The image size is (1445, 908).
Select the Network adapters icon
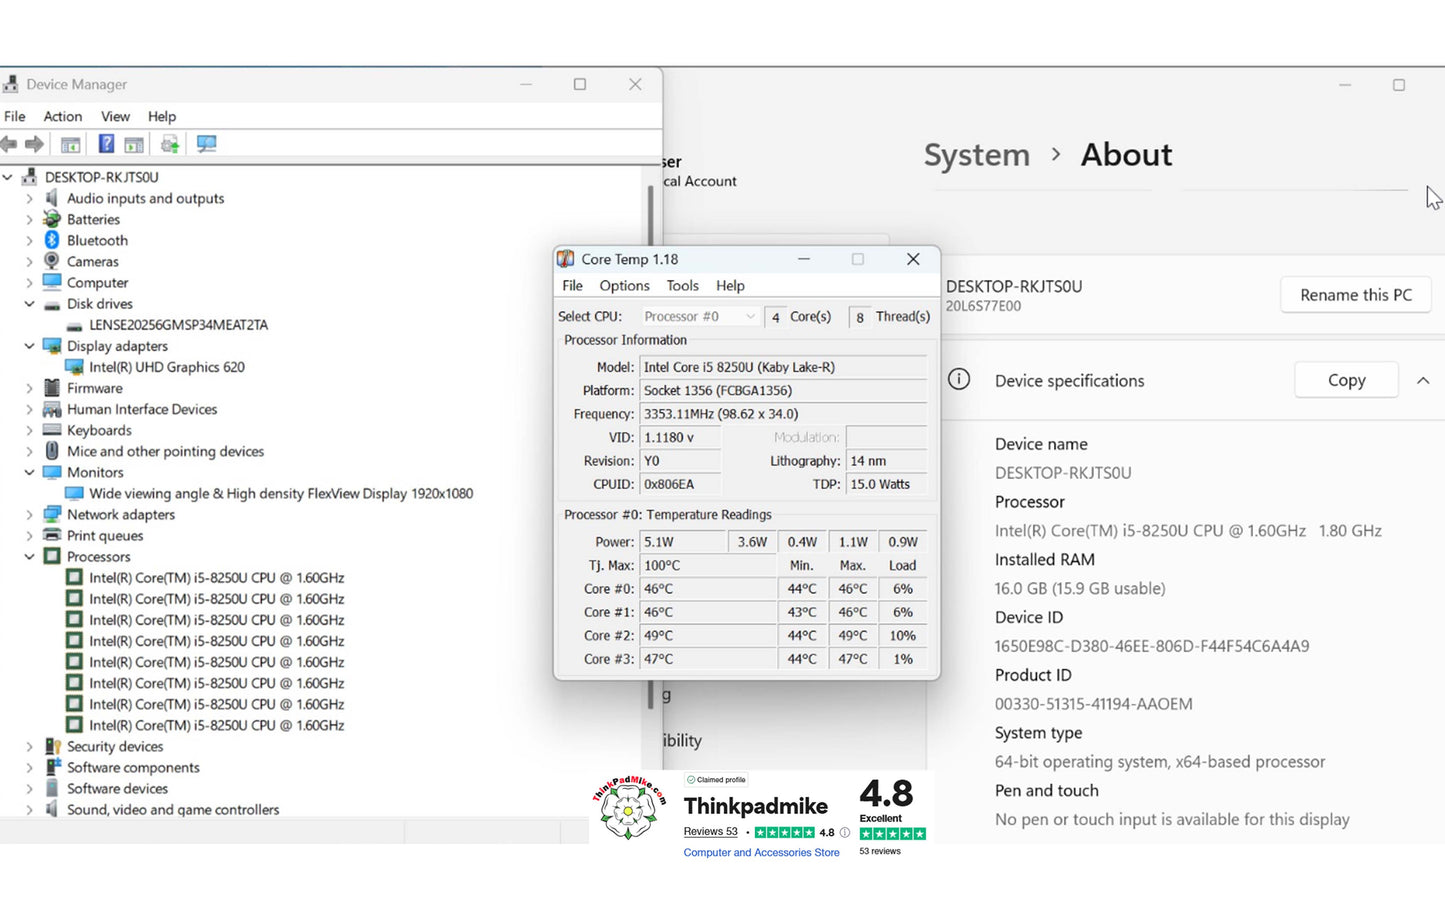click(x=52, y=514)
